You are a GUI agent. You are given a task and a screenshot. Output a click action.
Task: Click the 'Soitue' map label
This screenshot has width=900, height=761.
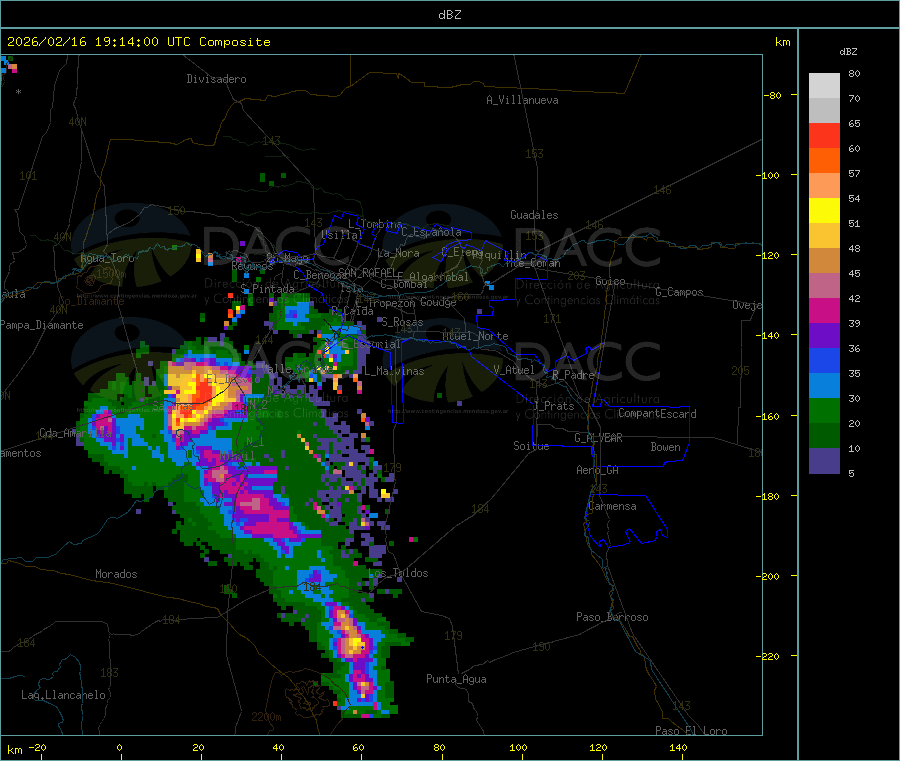tap(531, 446)
